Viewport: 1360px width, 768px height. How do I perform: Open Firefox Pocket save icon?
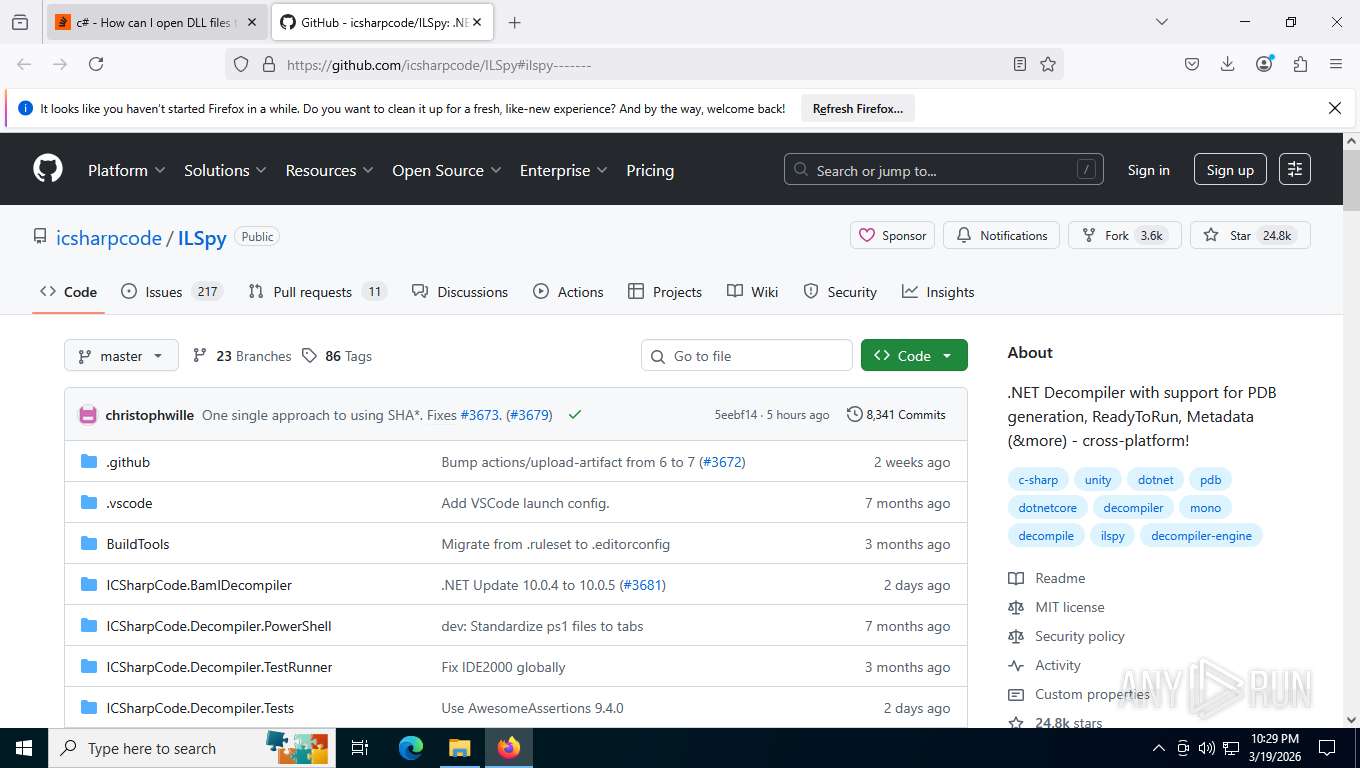1192,64
